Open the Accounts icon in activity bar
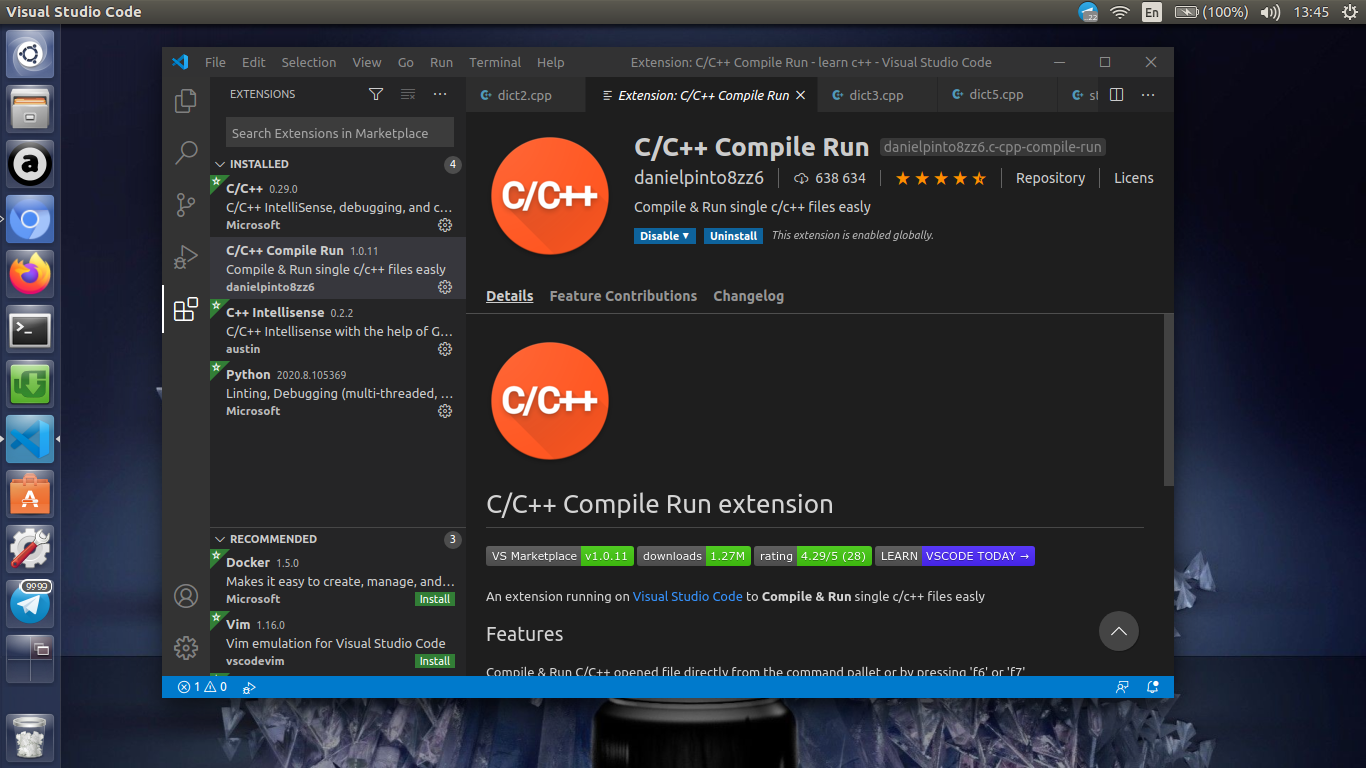Screen dimensions: 1366x768 pos(186,596)
